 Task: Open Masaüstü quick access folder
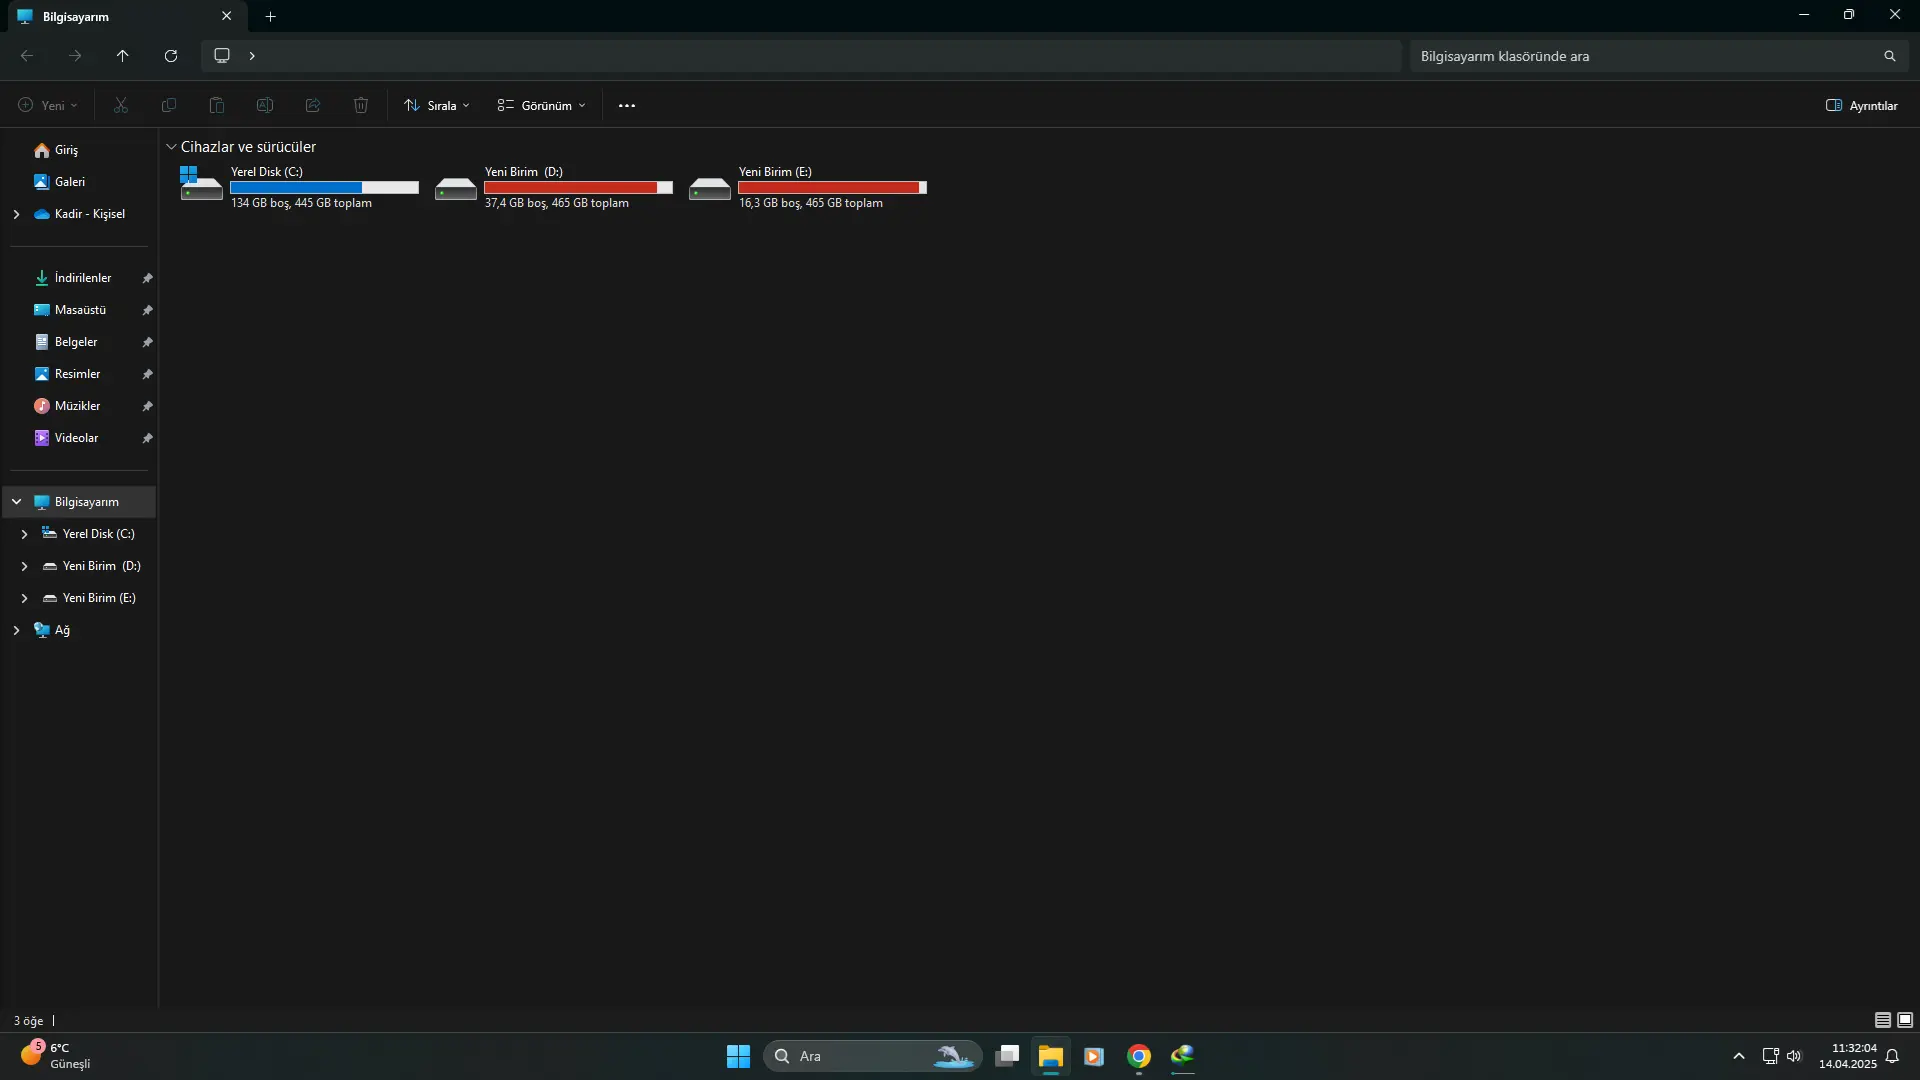[x=78, y=310]
